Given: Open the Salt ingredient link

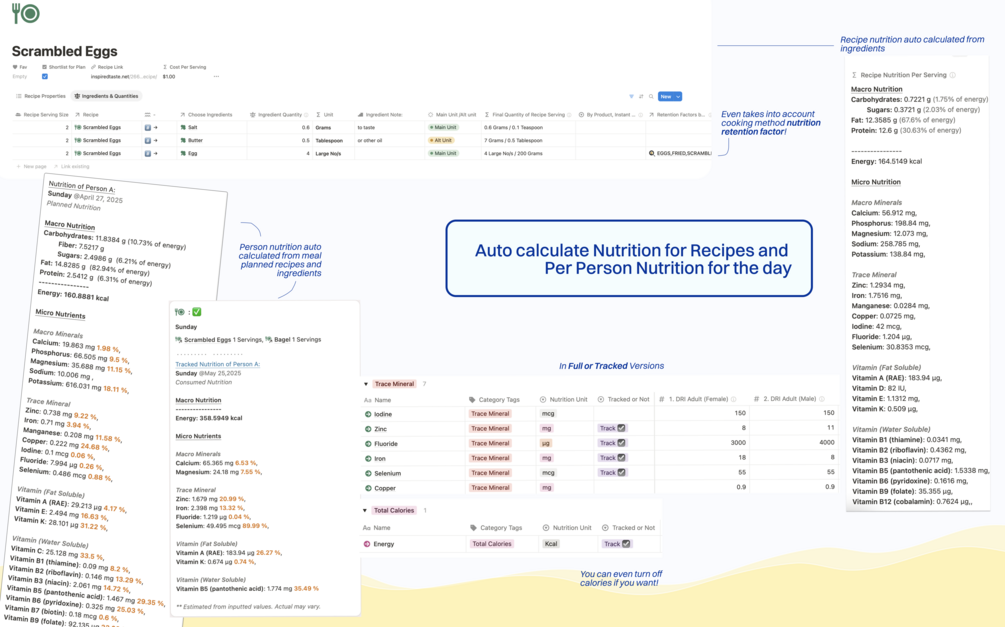Looking at the screenshot, I should tap(189, 128).
